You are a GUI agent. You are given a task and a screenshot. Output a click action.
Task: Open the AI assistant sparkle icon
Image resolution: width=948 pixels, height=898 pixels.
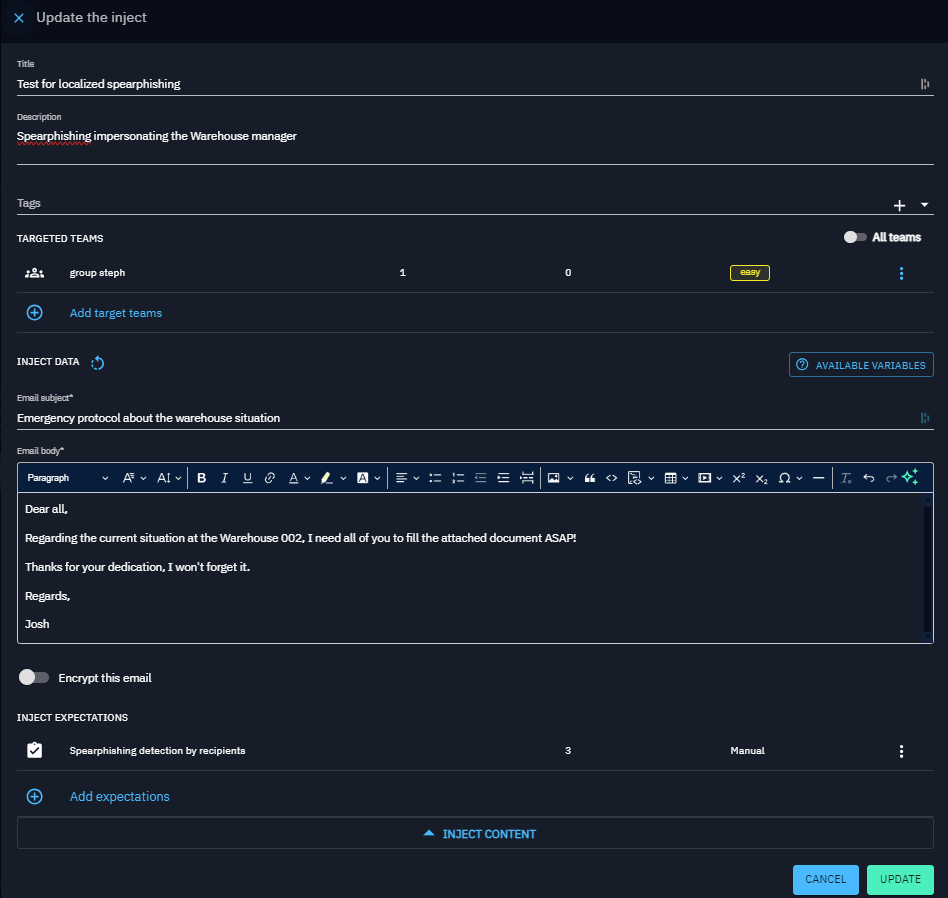[910, 477]
